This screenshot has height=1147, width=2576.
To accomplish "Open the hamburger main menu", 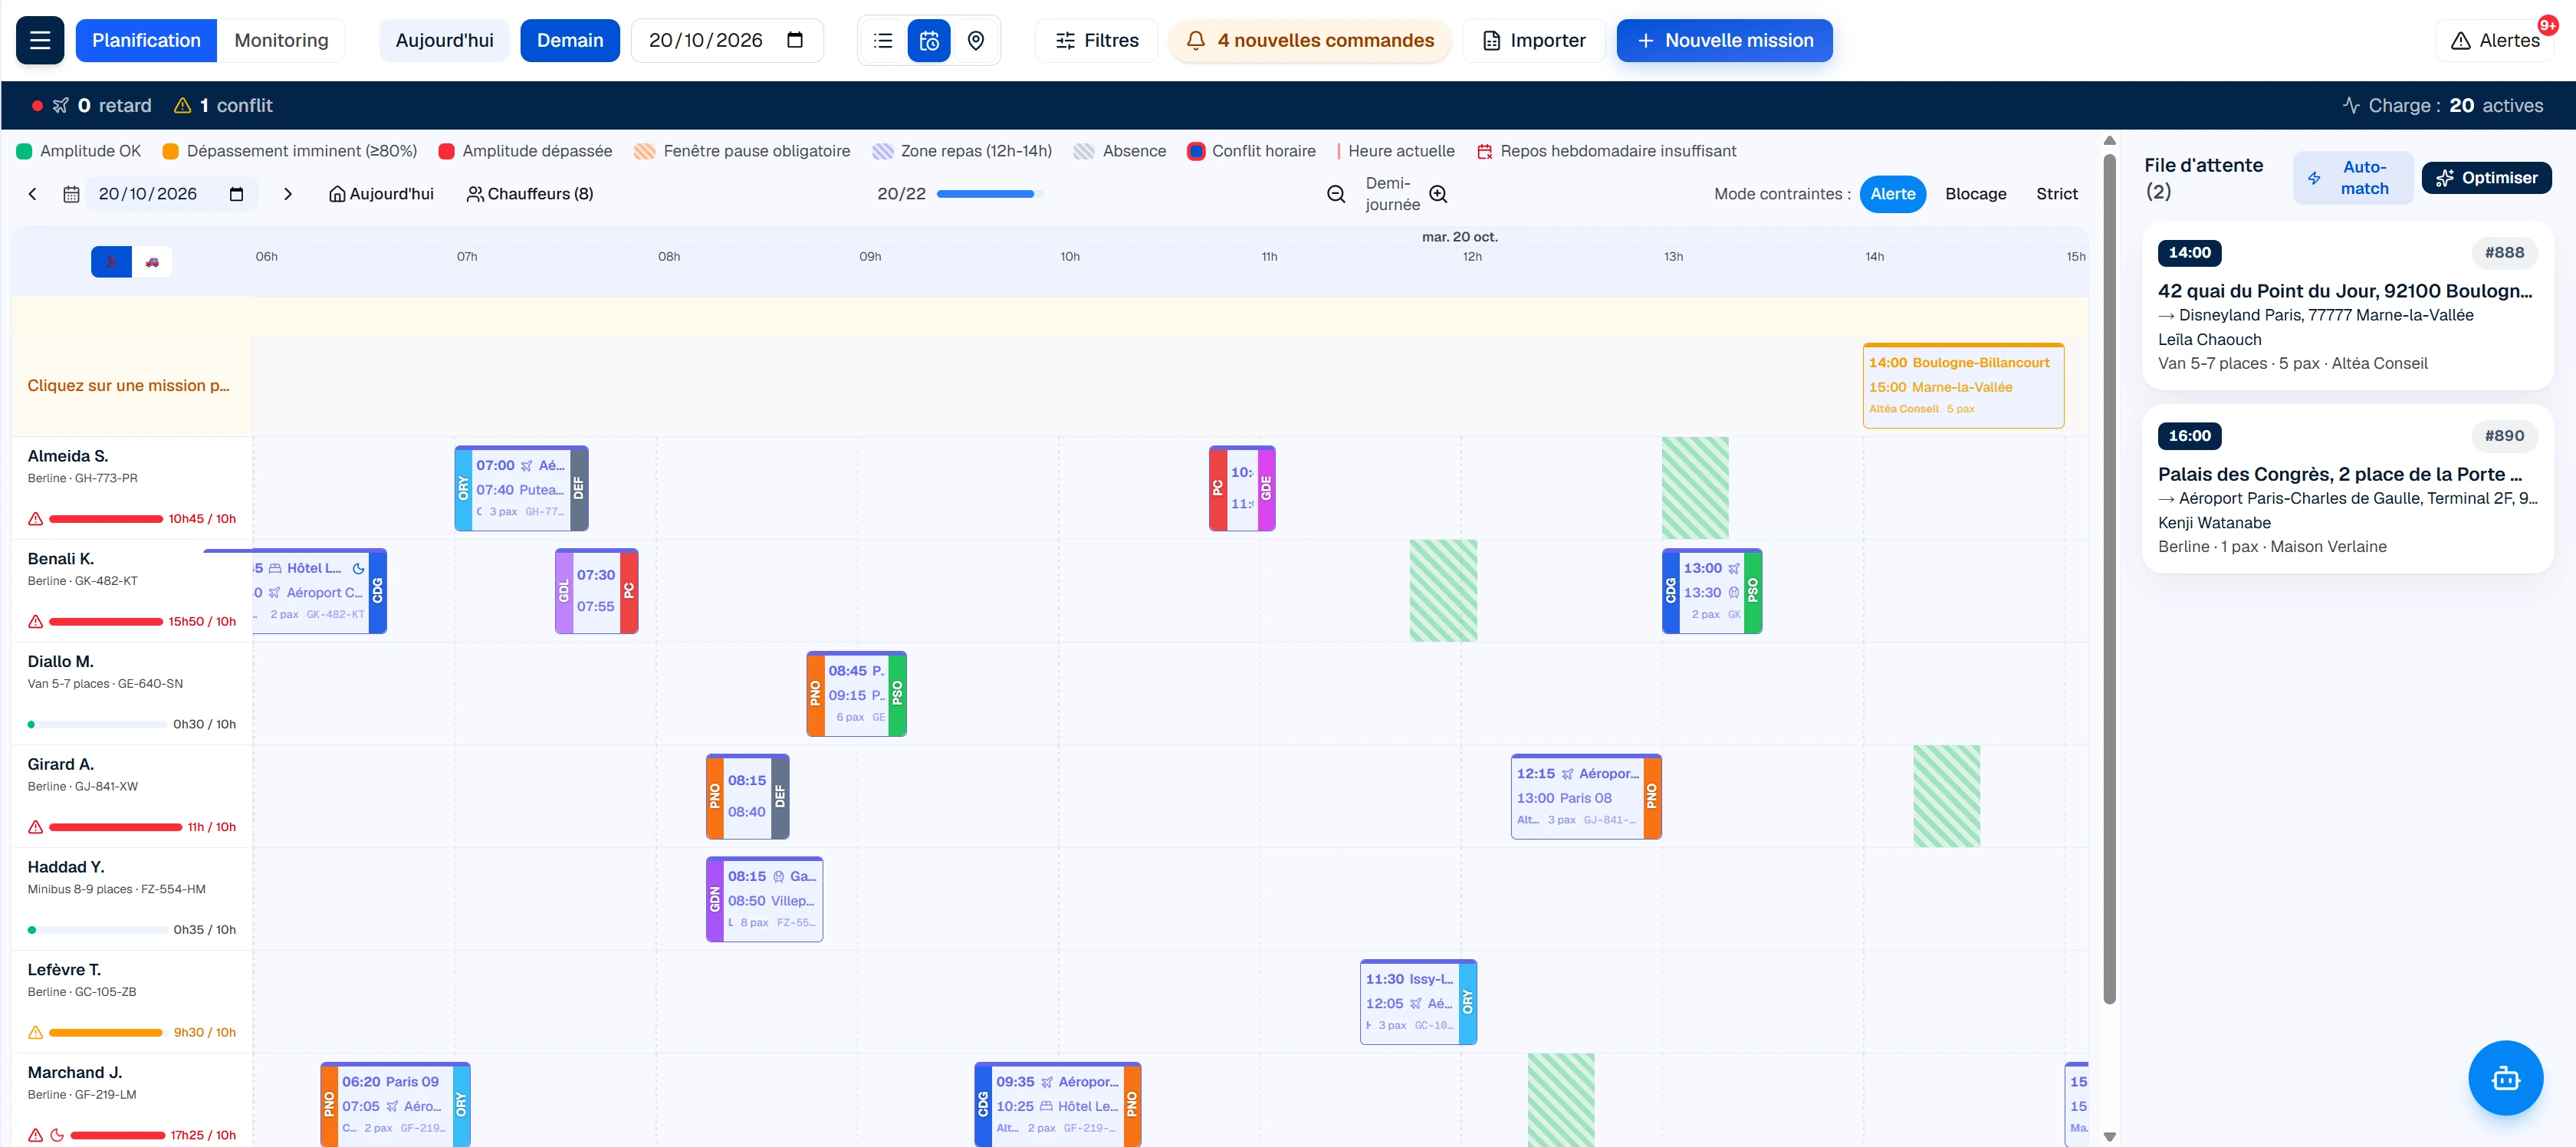I will (x=40, y=40).
